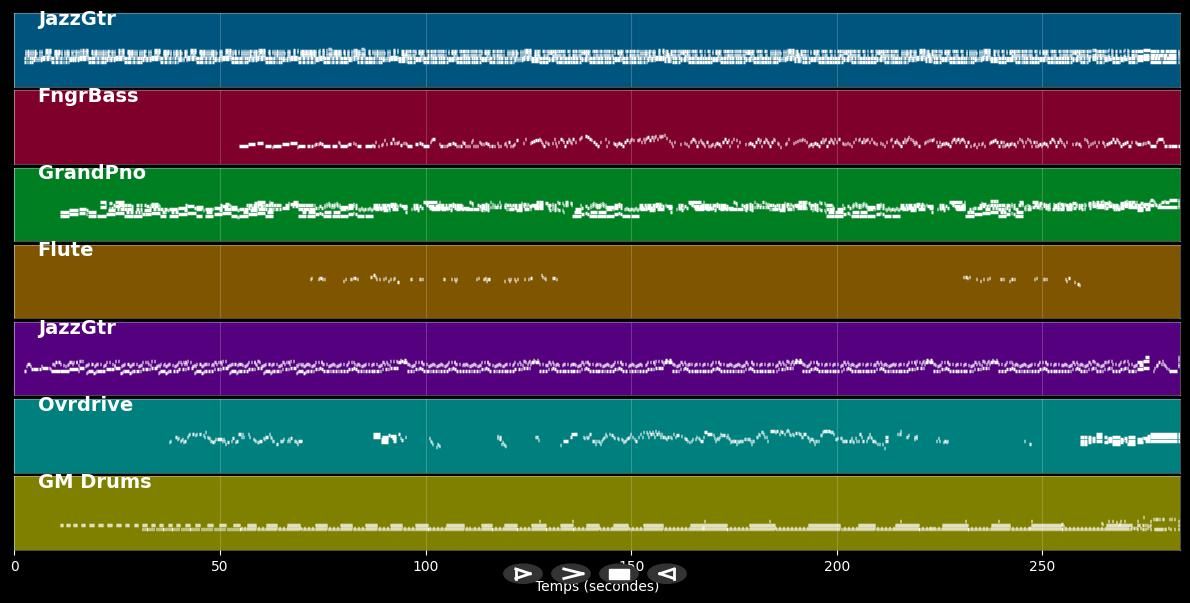Click the 0 second mark on time axis
The height and width of the screenshot is (603, 1190).
(15, 567)
